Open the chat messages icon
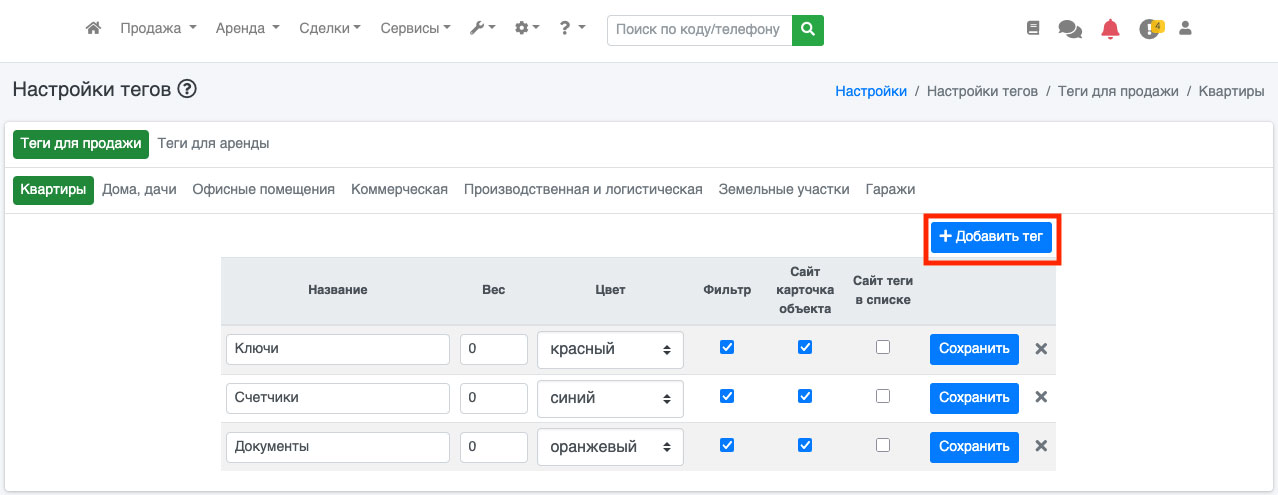Image resolution: width=1278 pixels, height=495 pixels. [1069, 30]
